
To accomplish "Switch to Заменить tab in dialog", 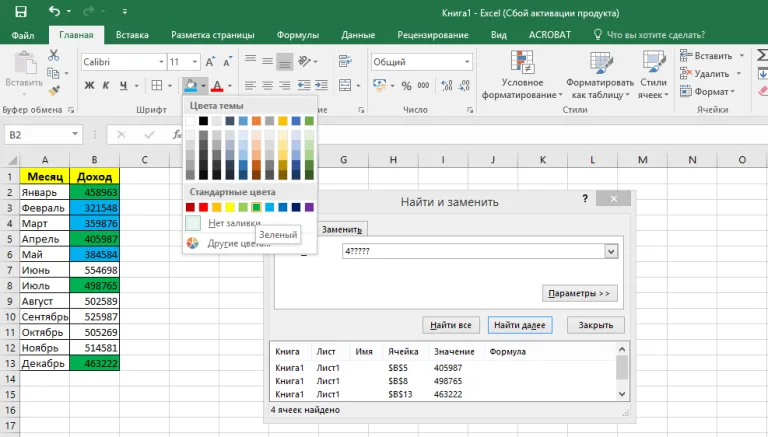I will (x=342, y=229).
